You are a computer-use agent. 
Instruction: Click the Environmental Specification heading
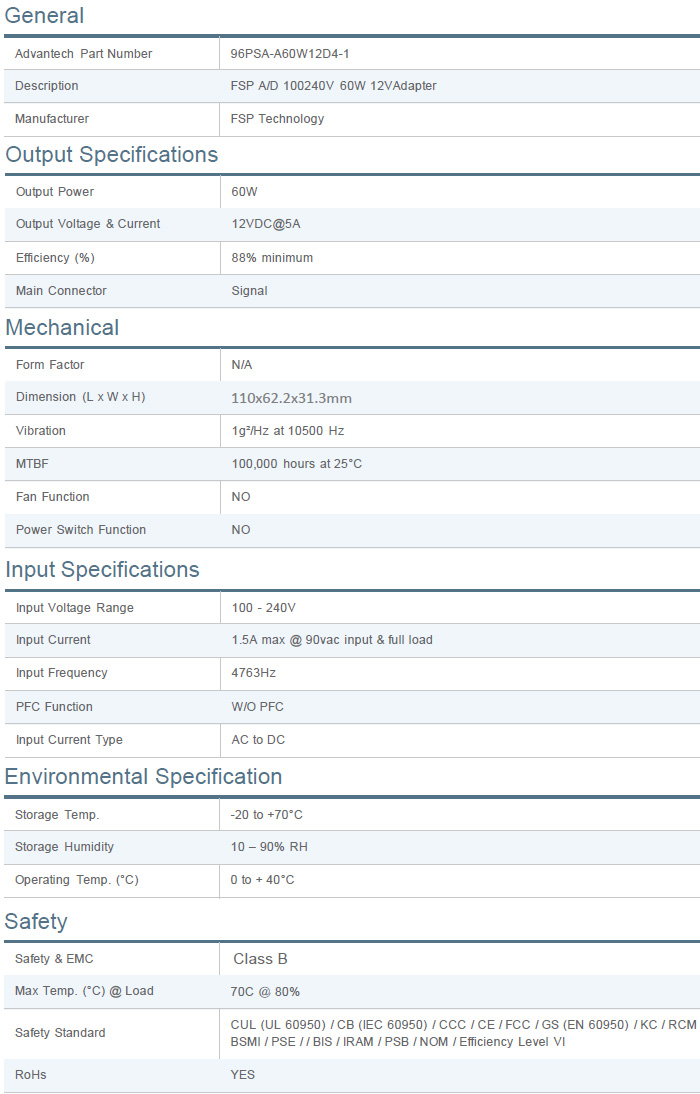tap(143, 777)
